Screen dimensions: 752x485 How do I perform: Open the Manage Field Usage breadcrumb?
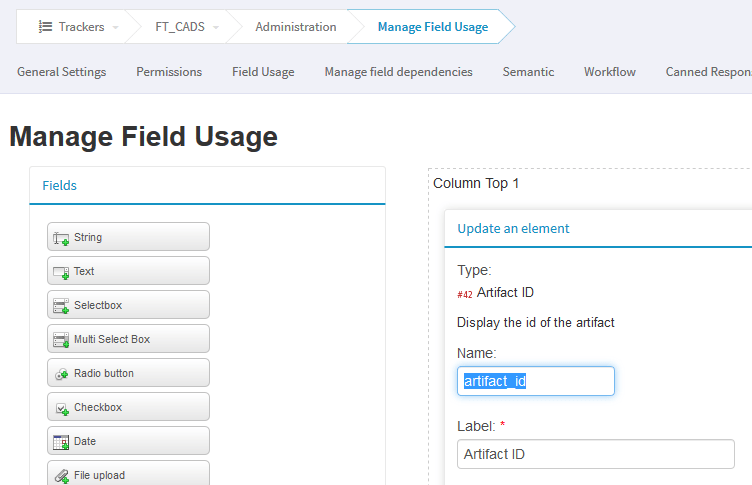[x=432, y=27]
